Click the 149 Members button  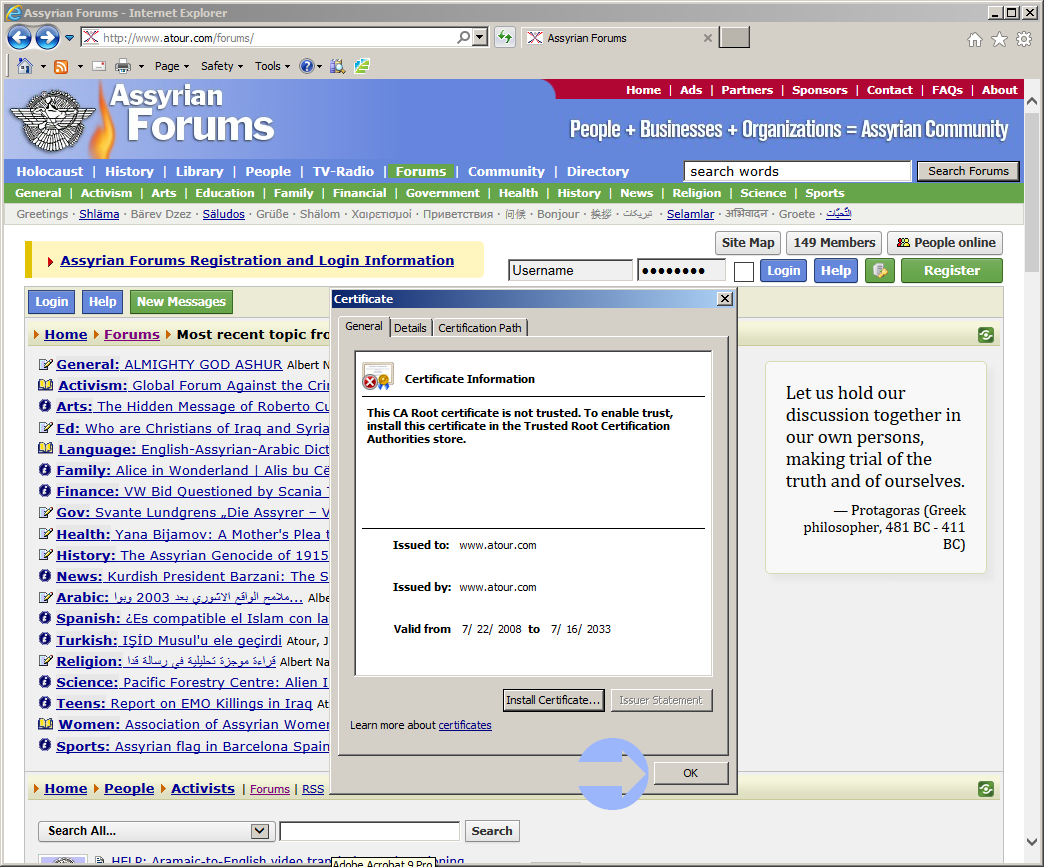(x=834, y=242)
